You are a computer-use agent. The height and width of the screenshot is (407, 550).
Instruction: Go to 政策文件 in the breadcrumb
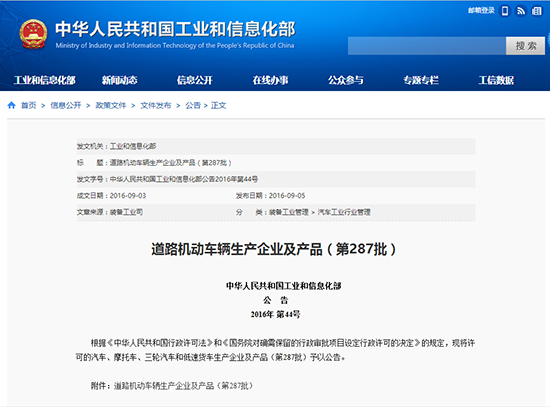click(111, 105)
